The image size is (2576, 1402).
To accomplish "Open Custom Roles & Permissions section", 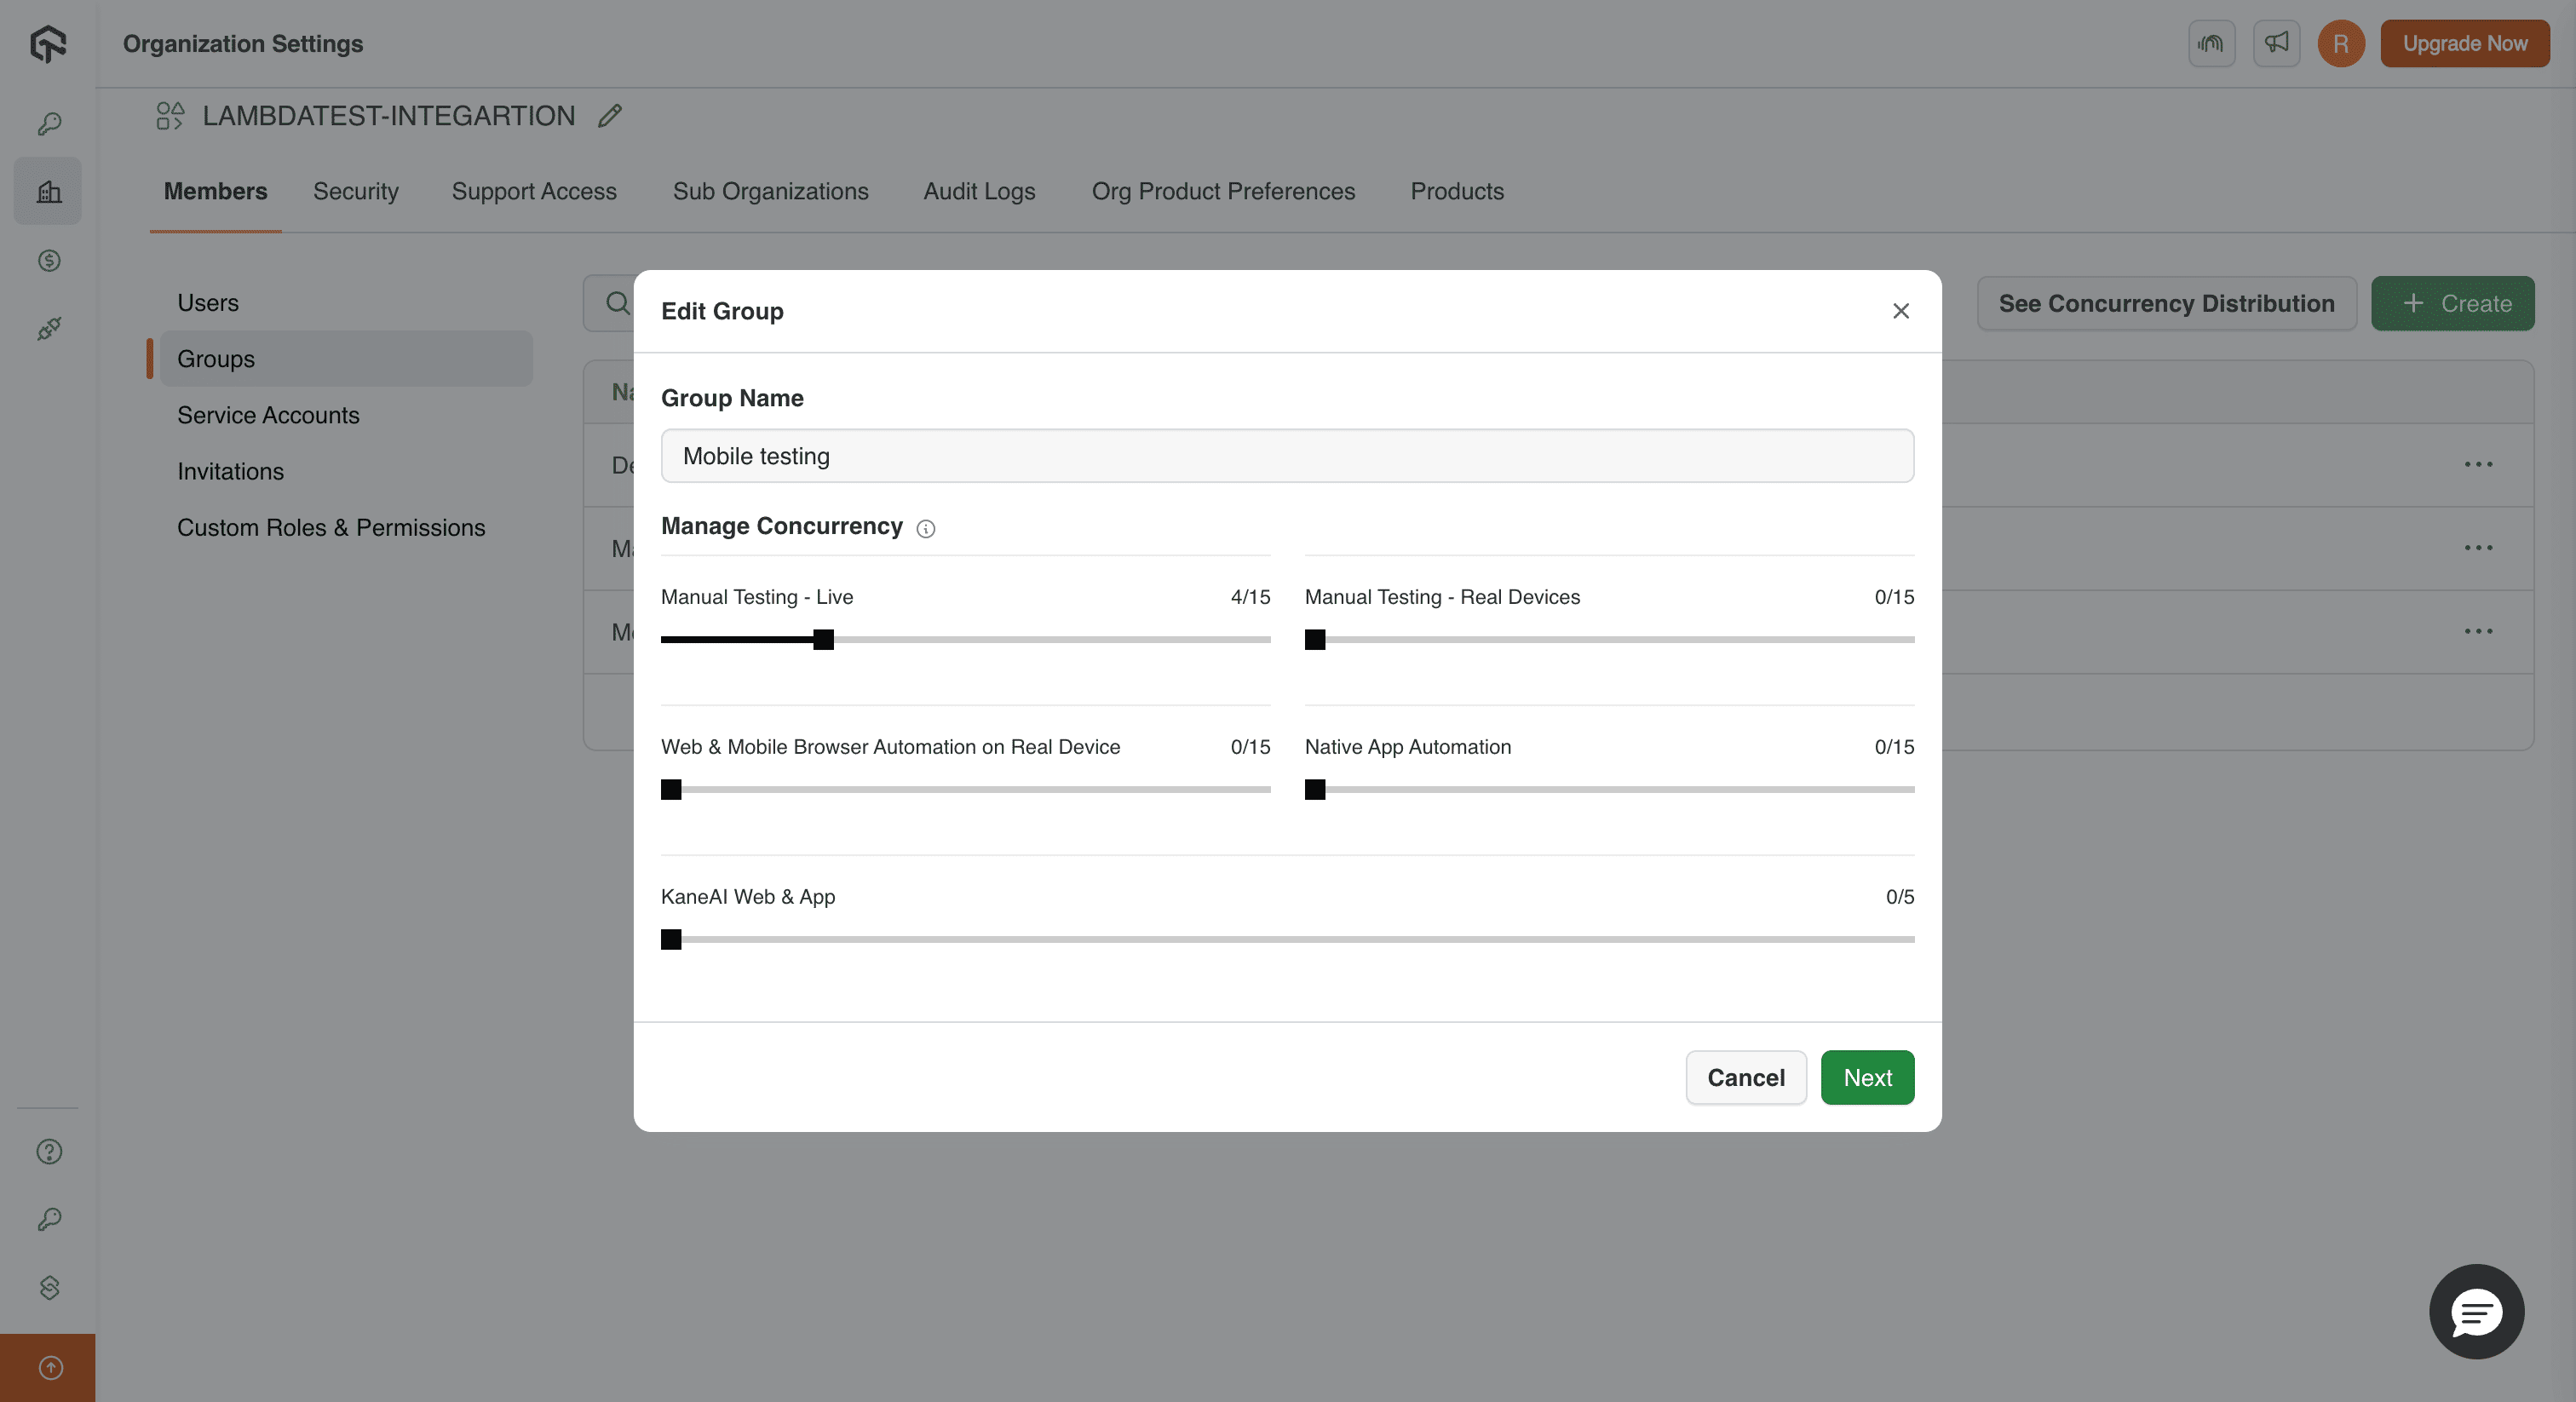I will point(331,527).
